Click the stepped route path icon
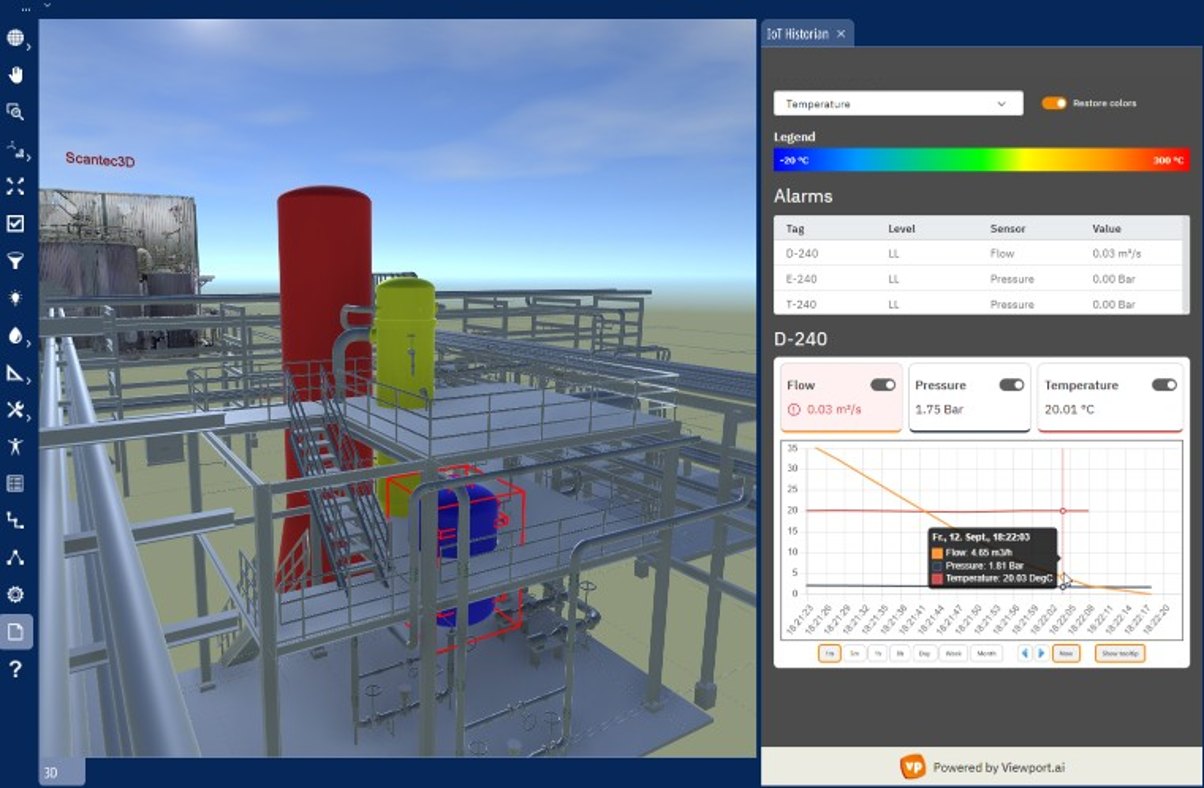The height and width of the screenshot is (788, 1204). [x=15, y=520]
